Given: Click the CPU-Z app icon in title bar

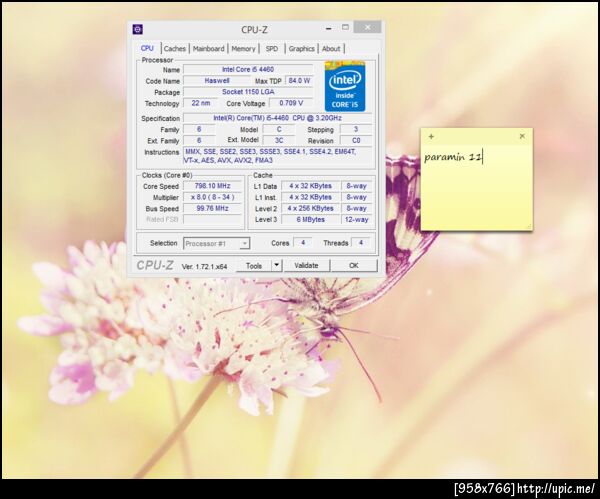Looking at the screenshot, I should click(x=138, y=29).
